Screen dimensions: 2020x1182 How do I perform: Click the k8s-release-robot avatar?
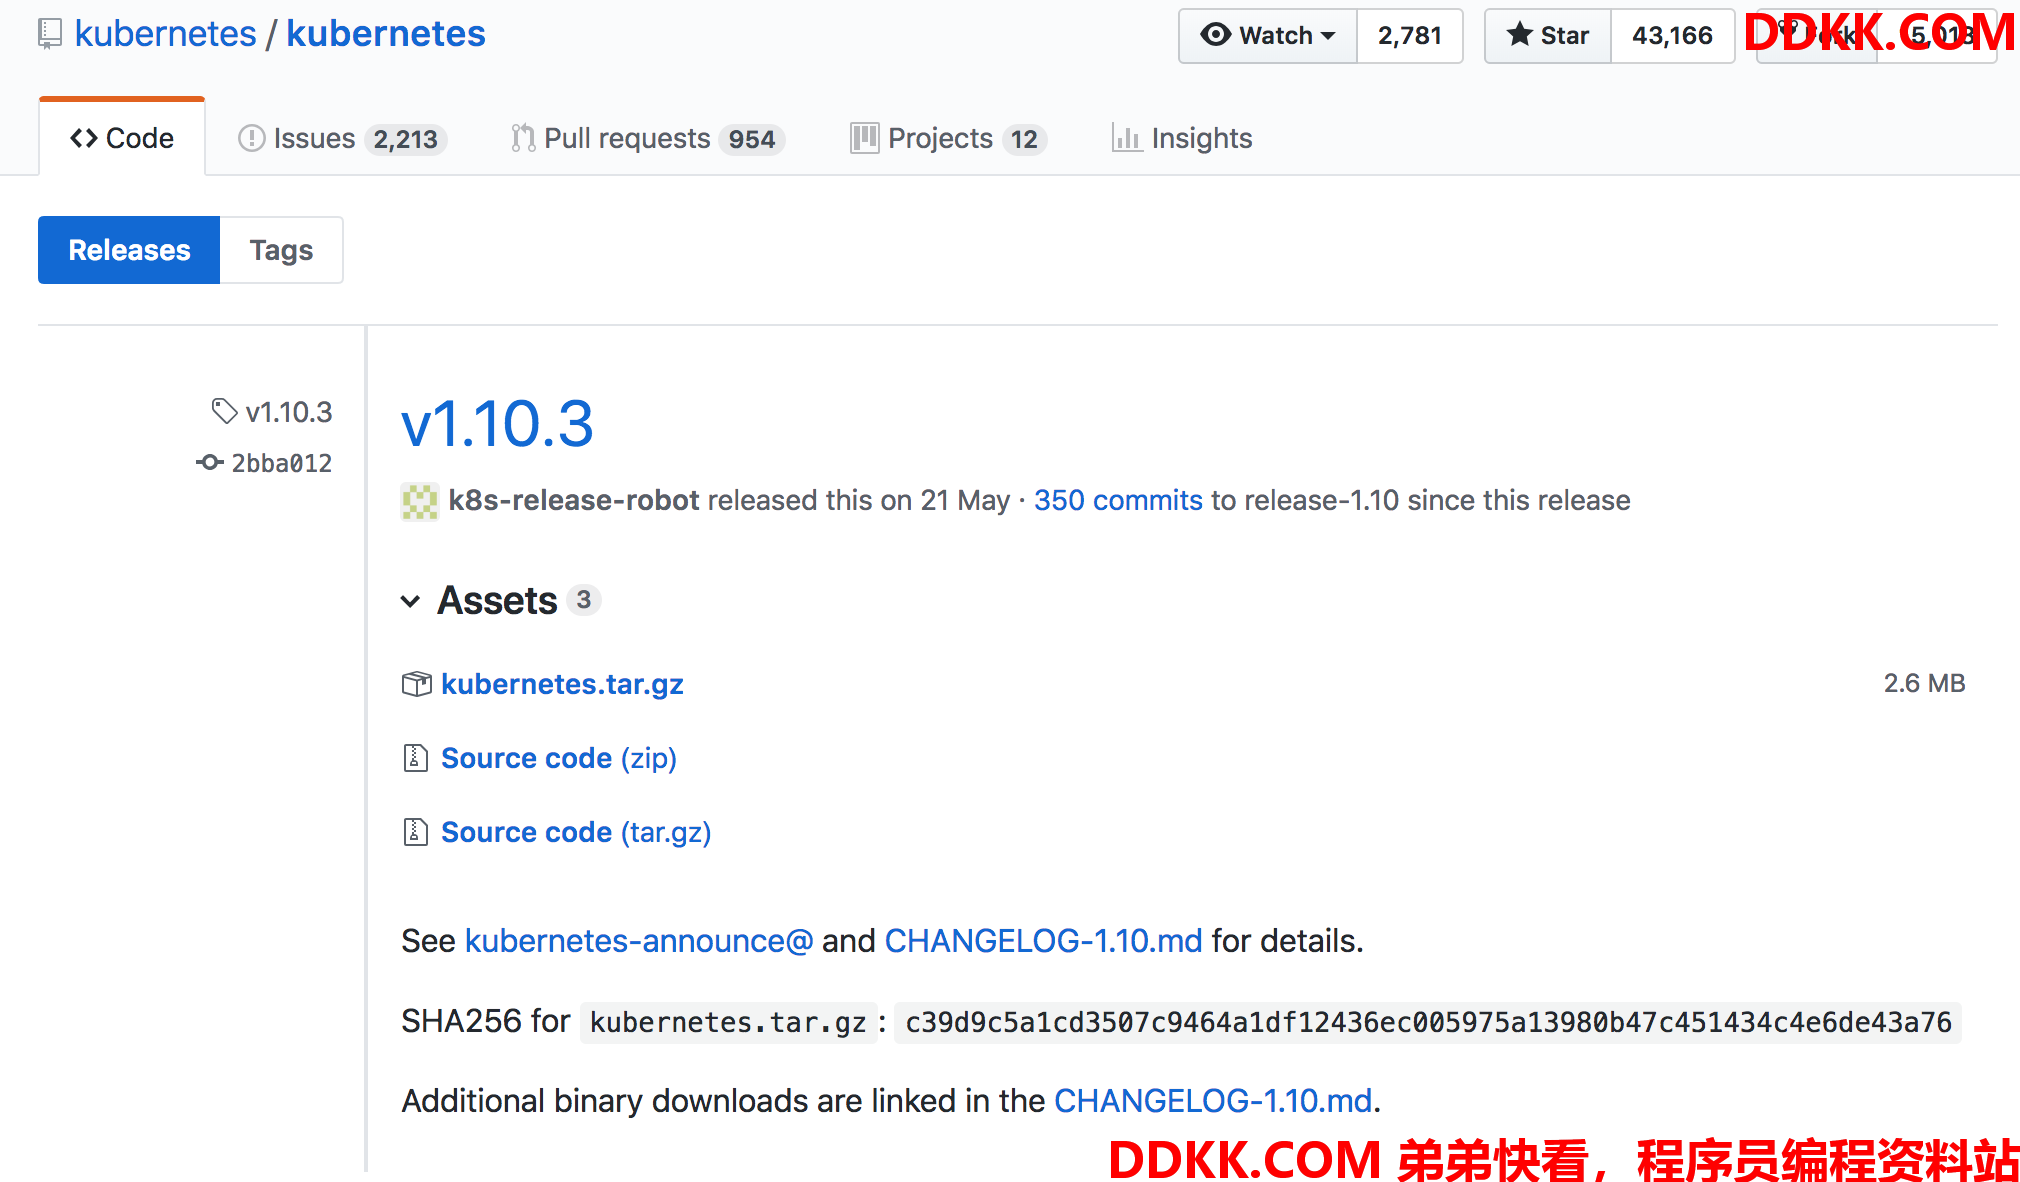point(420,501)
